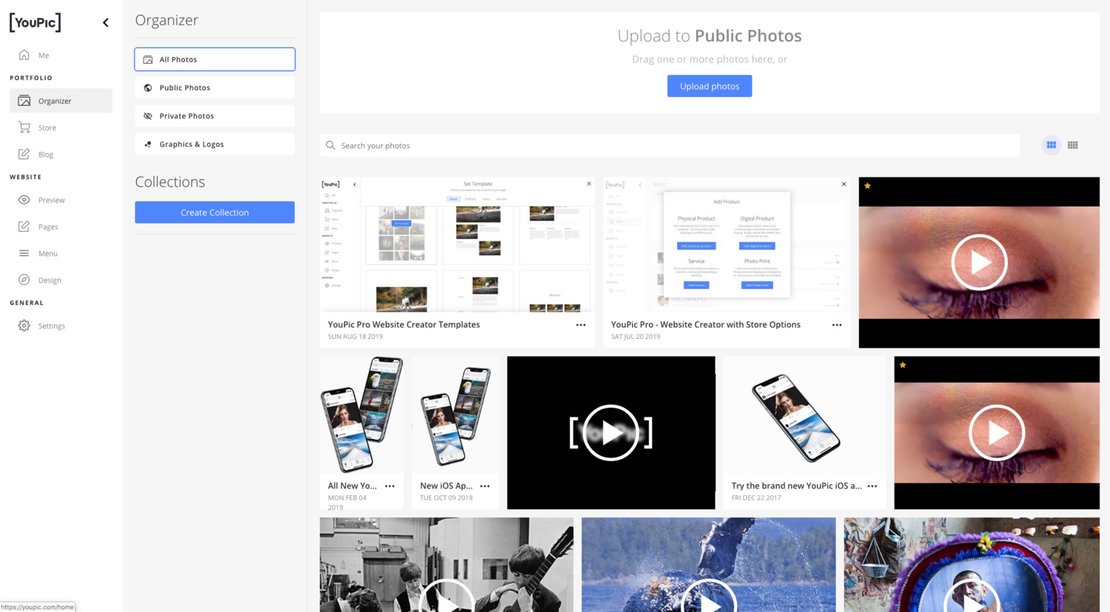The height and width of the screenshot is (612, 1110).
Task: Switch to the denser small-grid view
Action: coord(1072,144)
